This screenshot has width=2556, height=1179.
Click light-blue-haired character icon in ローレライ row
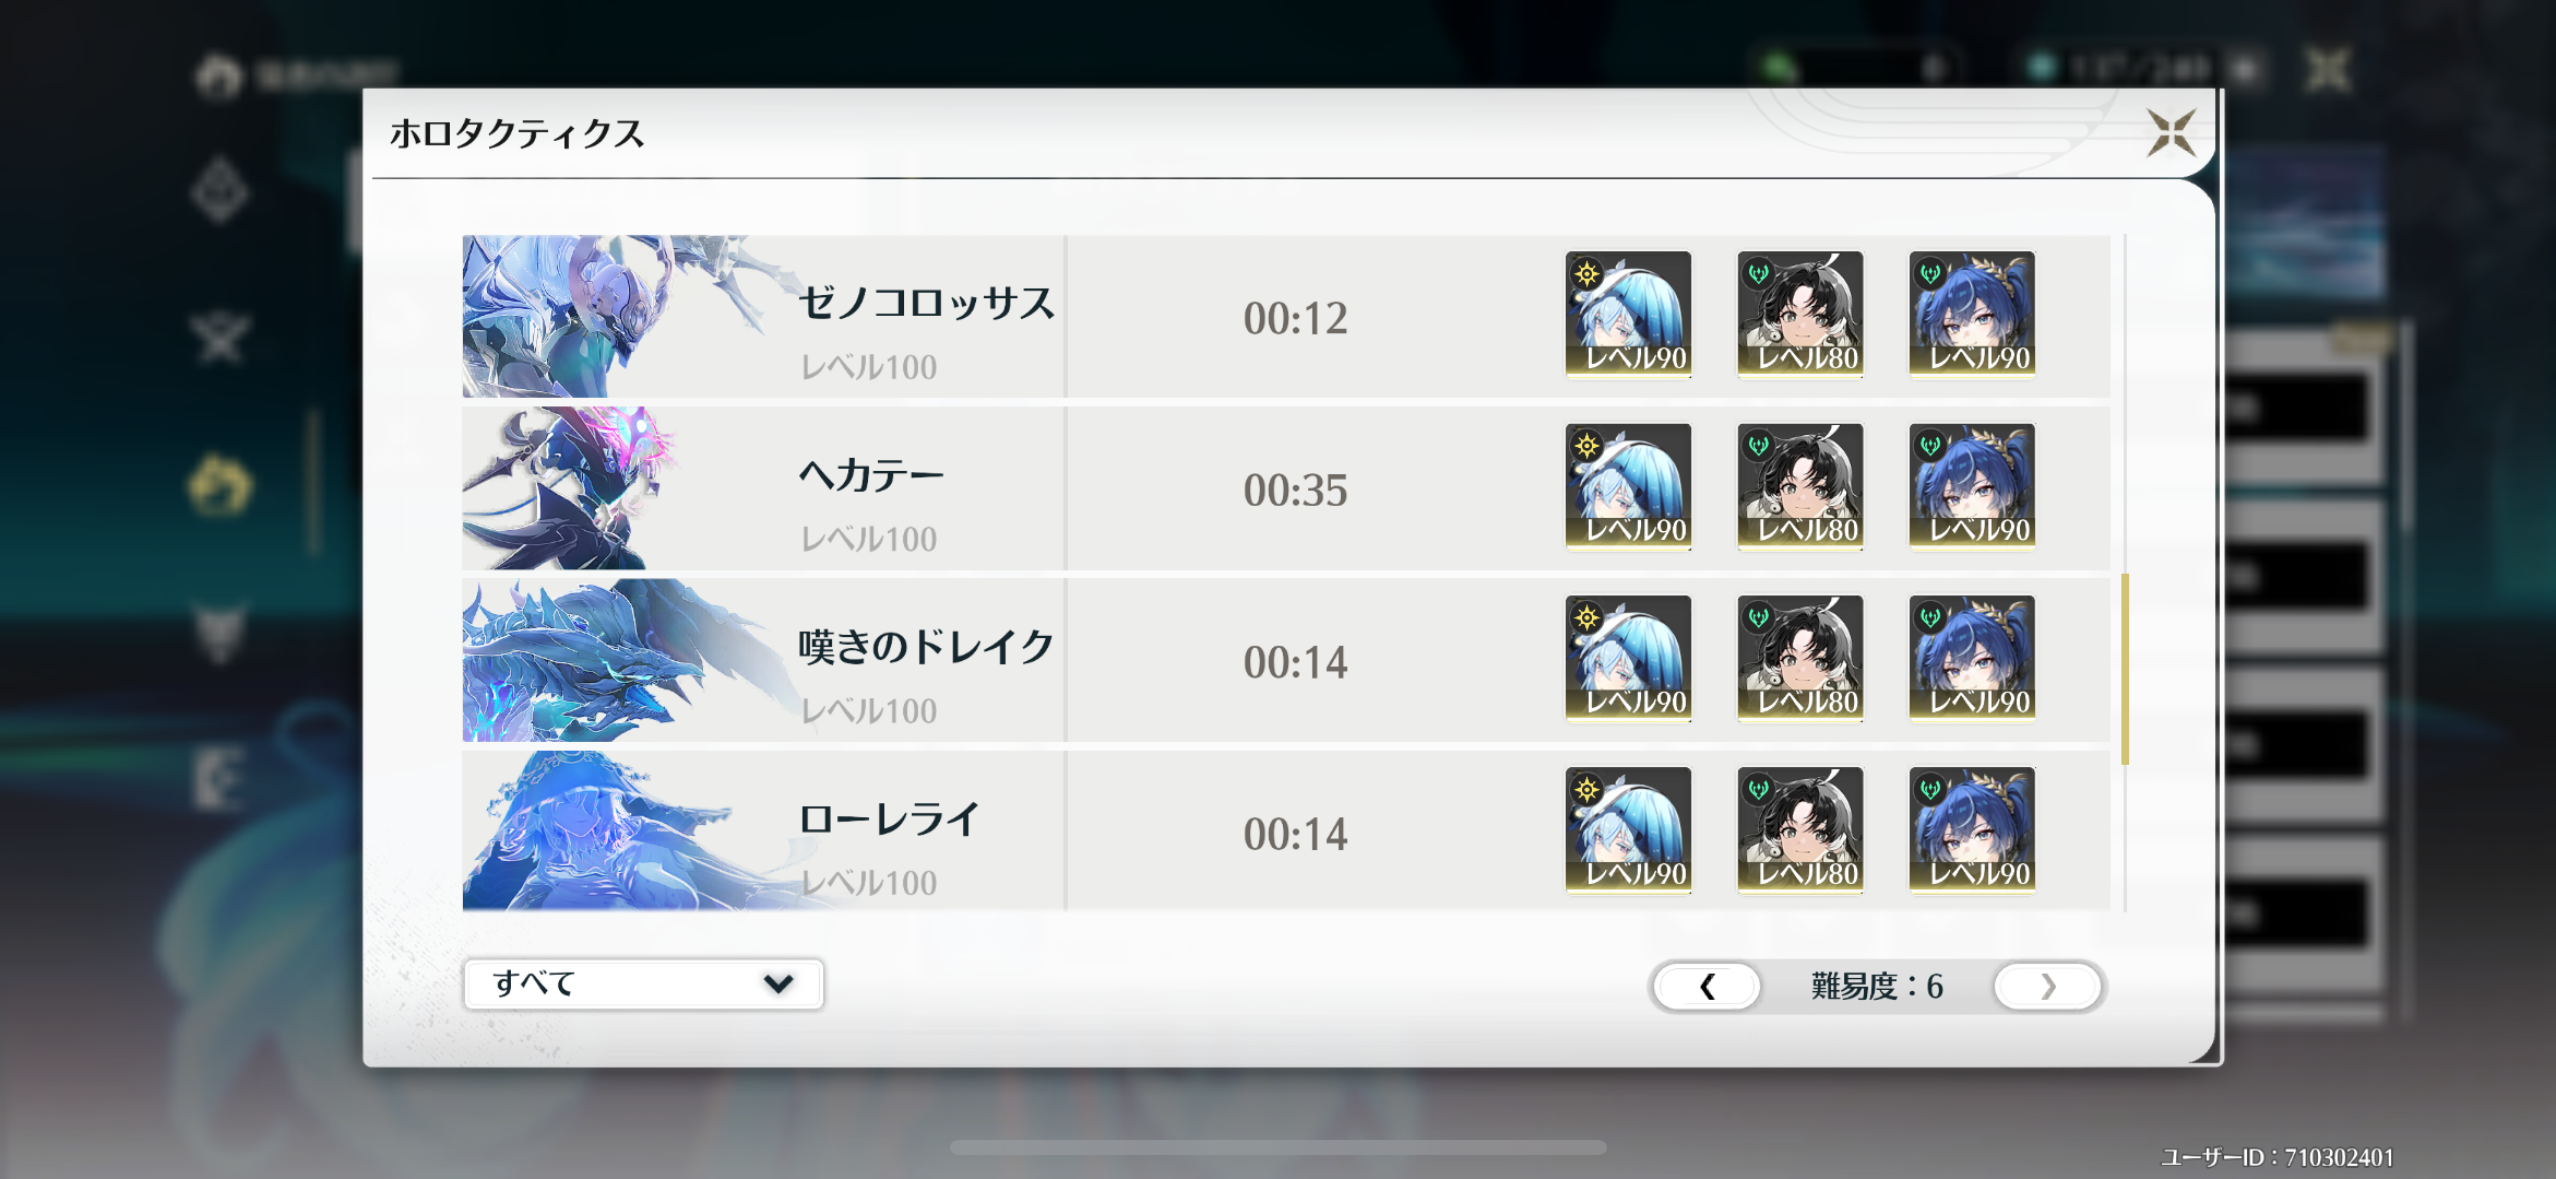(1628, 830)
